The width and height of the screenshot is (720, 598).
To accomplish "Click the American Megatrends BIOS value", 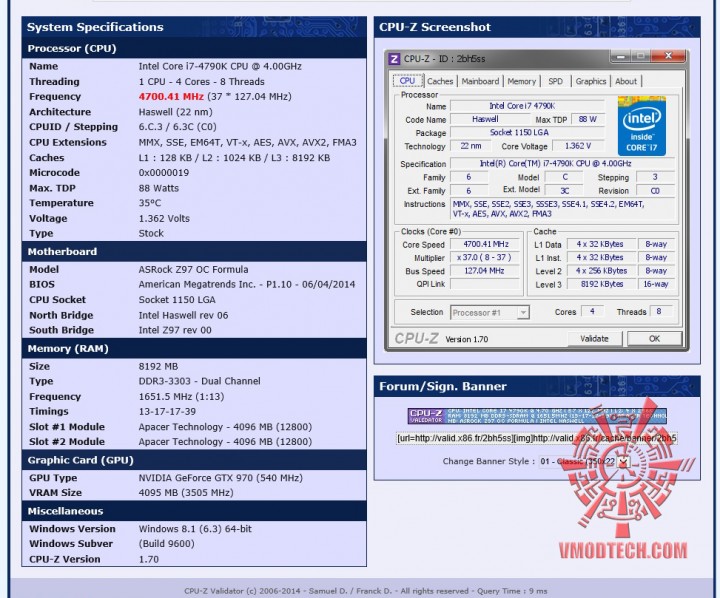I will click(247, 284).
